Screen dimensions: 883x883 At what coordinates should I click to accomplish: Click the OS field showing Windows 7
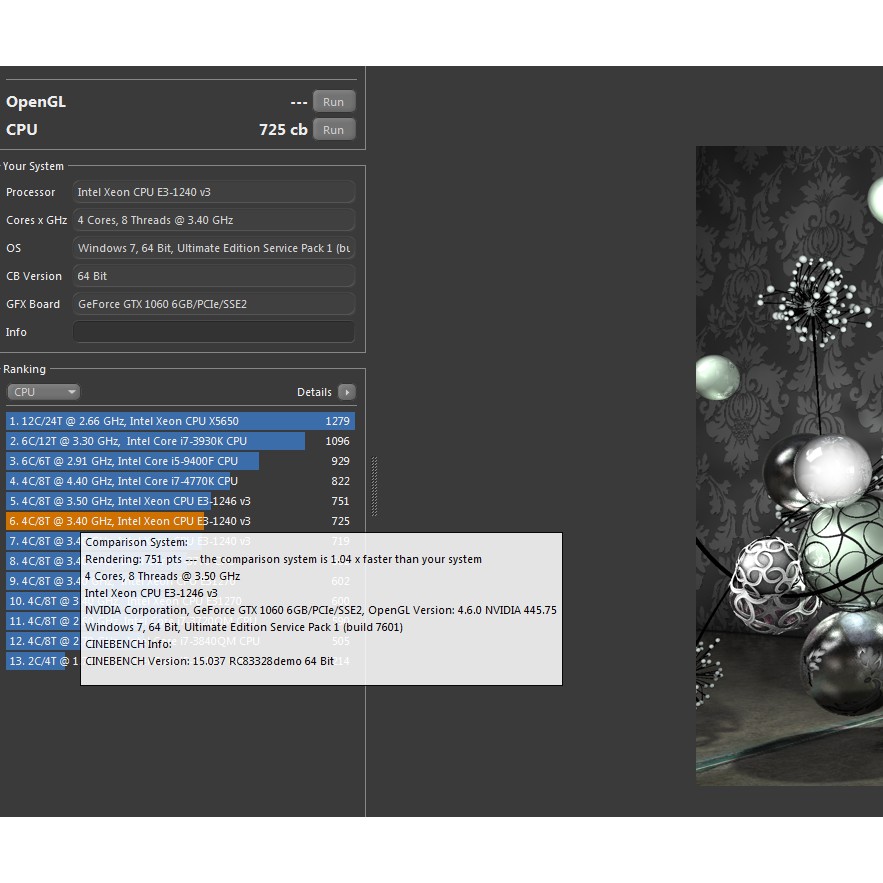(214, 248)
